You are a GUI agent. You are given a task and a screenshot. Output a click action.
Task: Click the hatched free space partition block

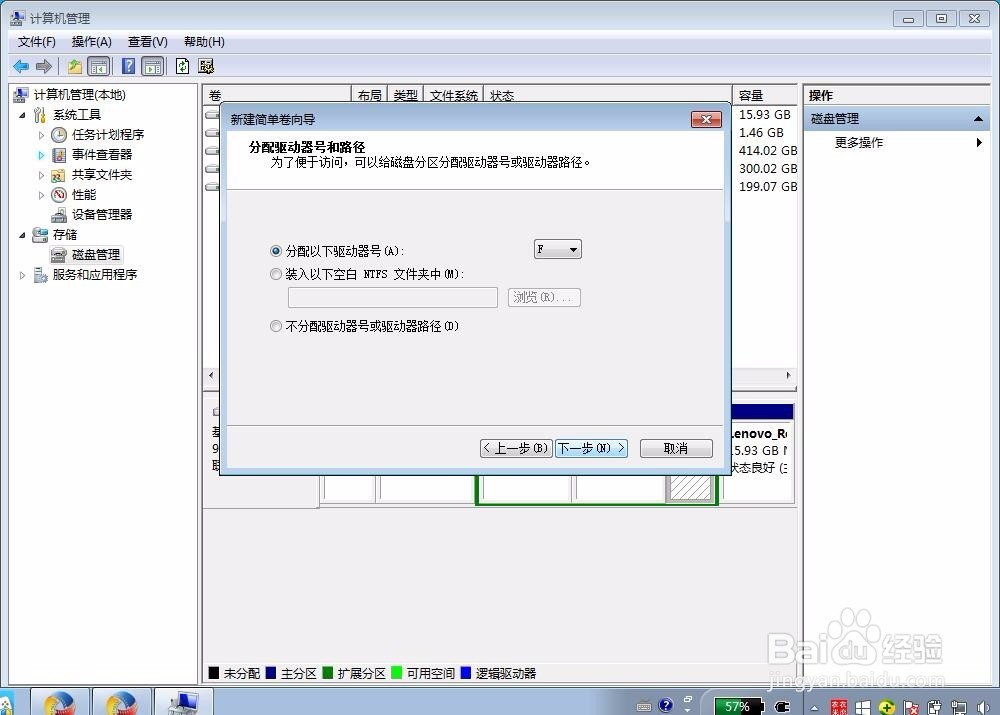(690, 489)
